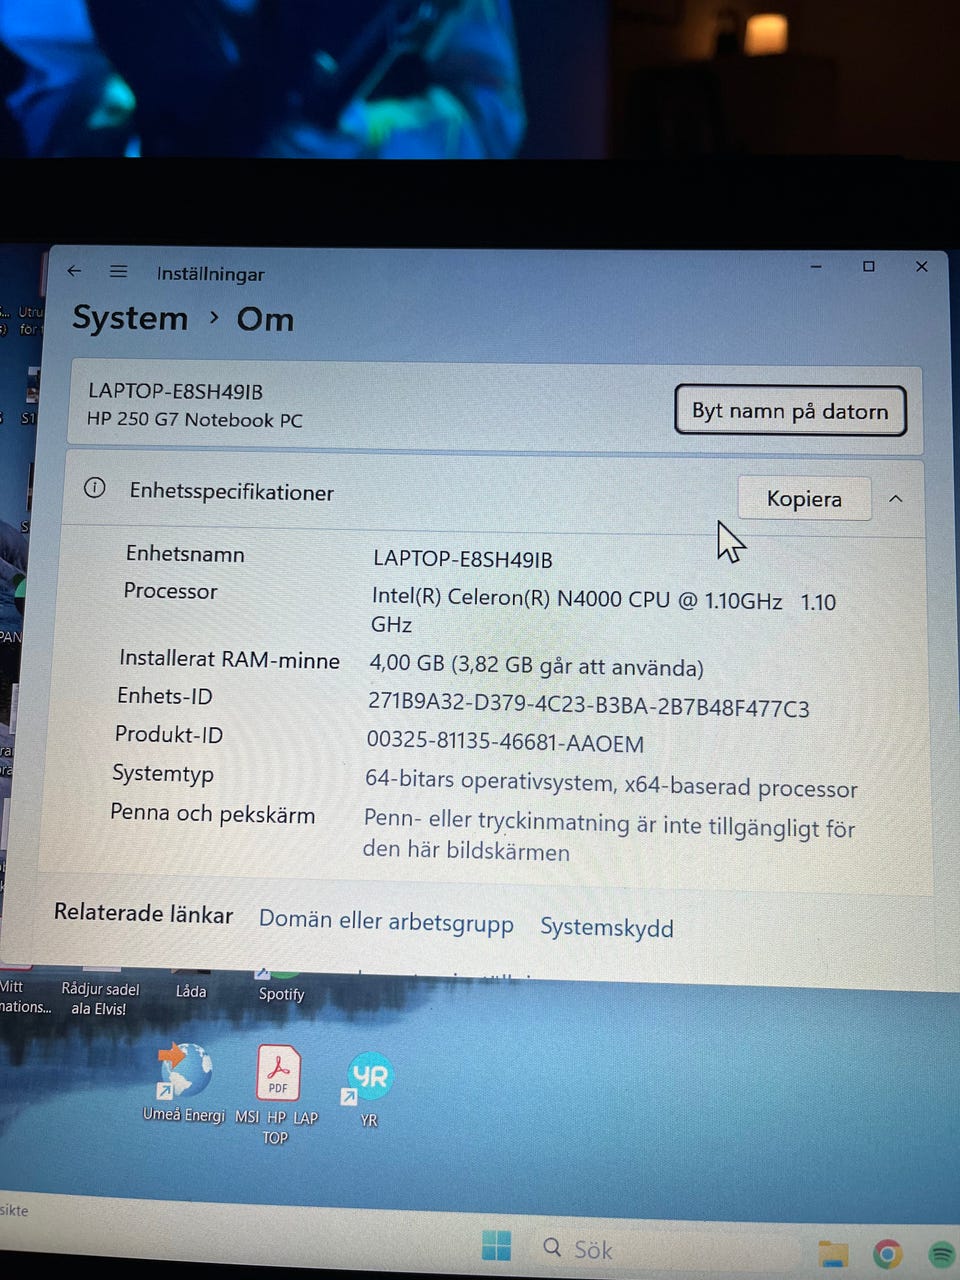The height and width of the screenshot is (1280, 960).
Task: Open Google Chrome from the taskbar
Action: click(x=887, y=1253)
